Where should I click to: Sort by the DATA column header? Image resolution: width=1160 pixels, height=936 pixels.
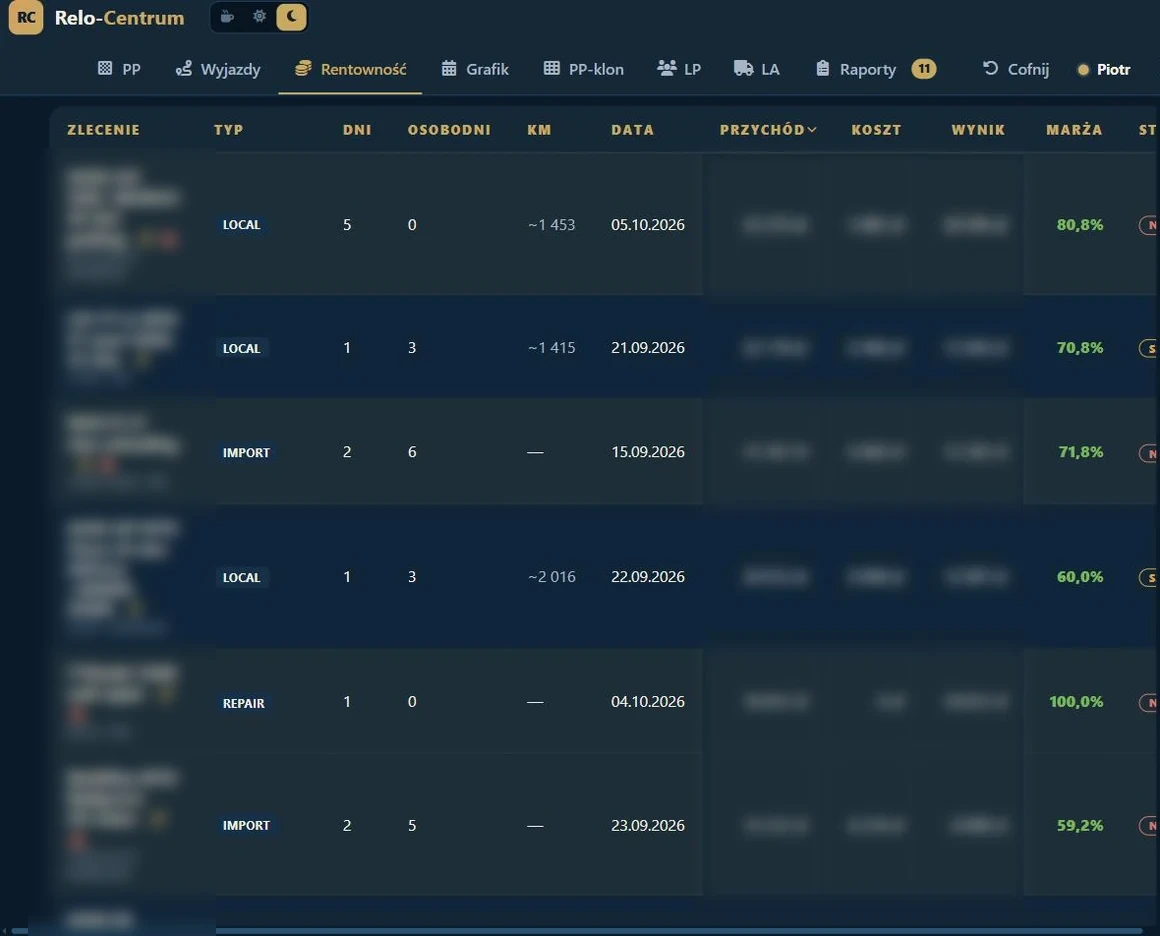(x=633, y=129)
